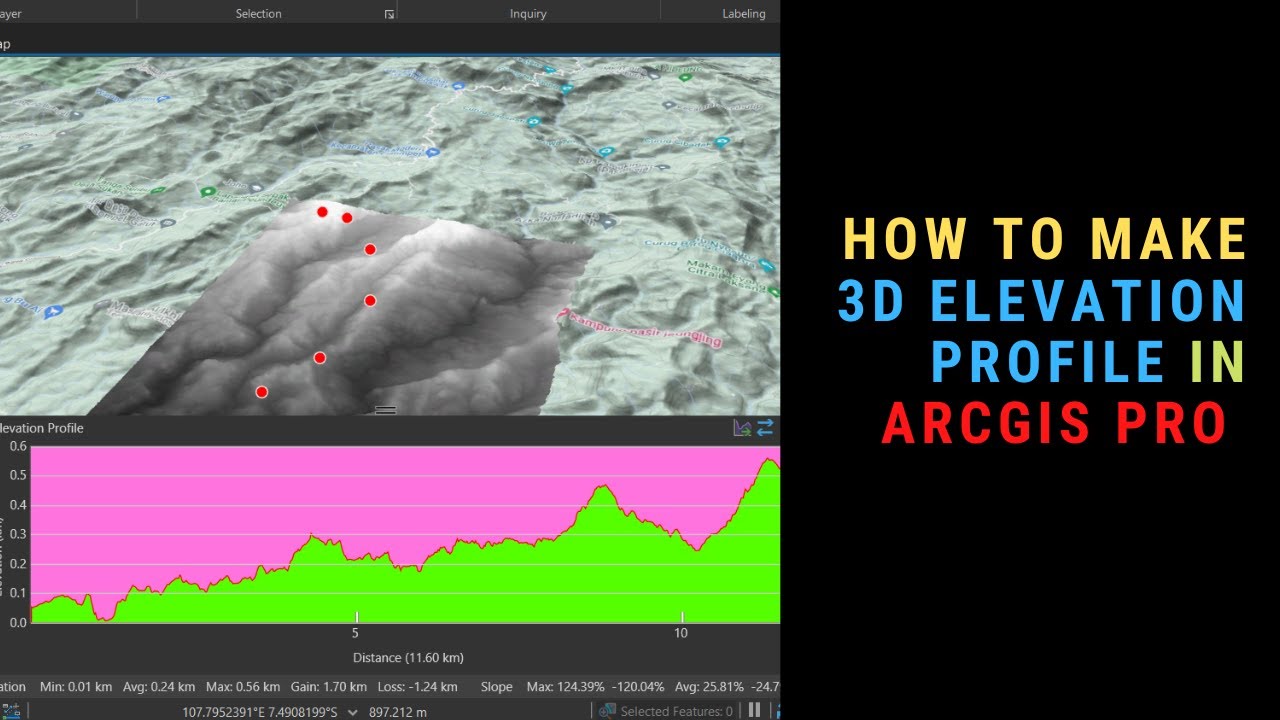Click the 0.6 value on elevation axis
The image size is (1280, 720).
18,446
